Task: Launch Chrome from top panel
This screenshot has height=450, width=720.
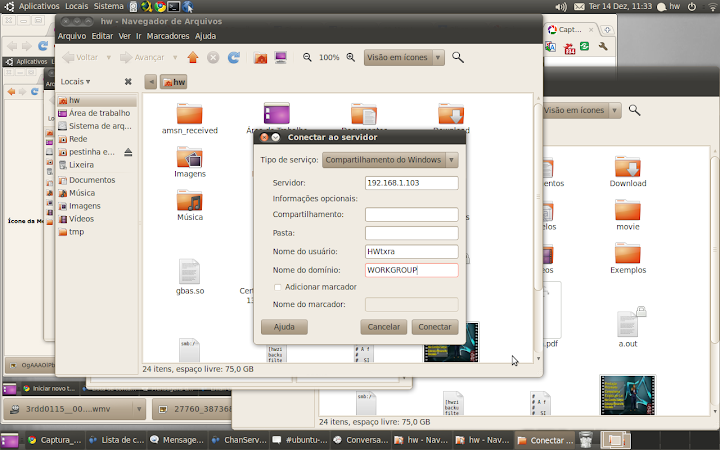Action: tap(160, 6)
